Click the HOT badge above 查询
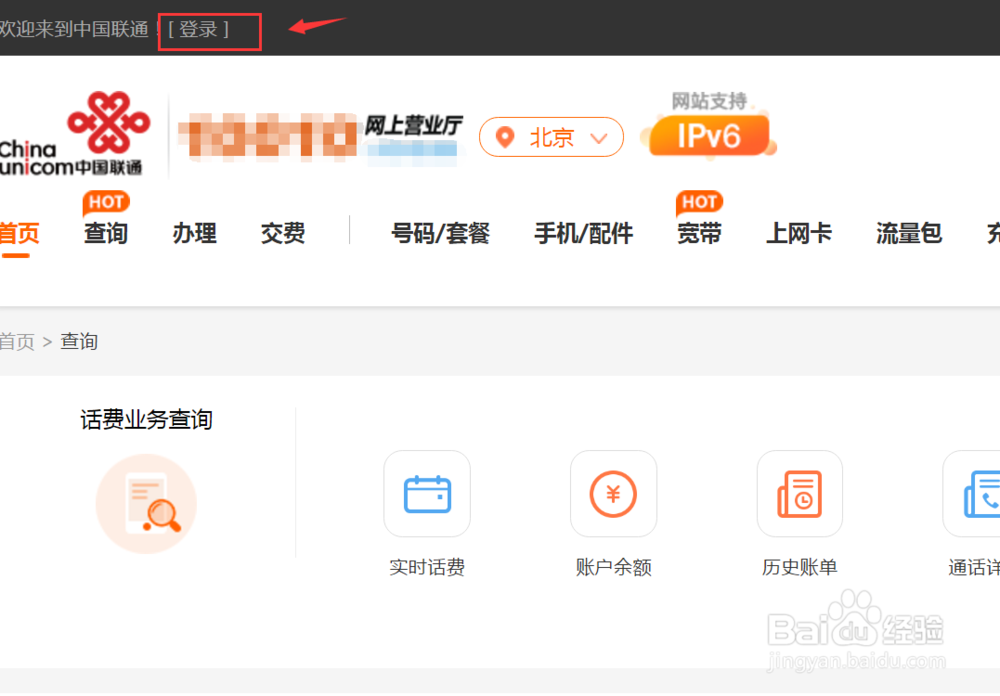This screenshot has width=1000, height=696. click(105, 202)
